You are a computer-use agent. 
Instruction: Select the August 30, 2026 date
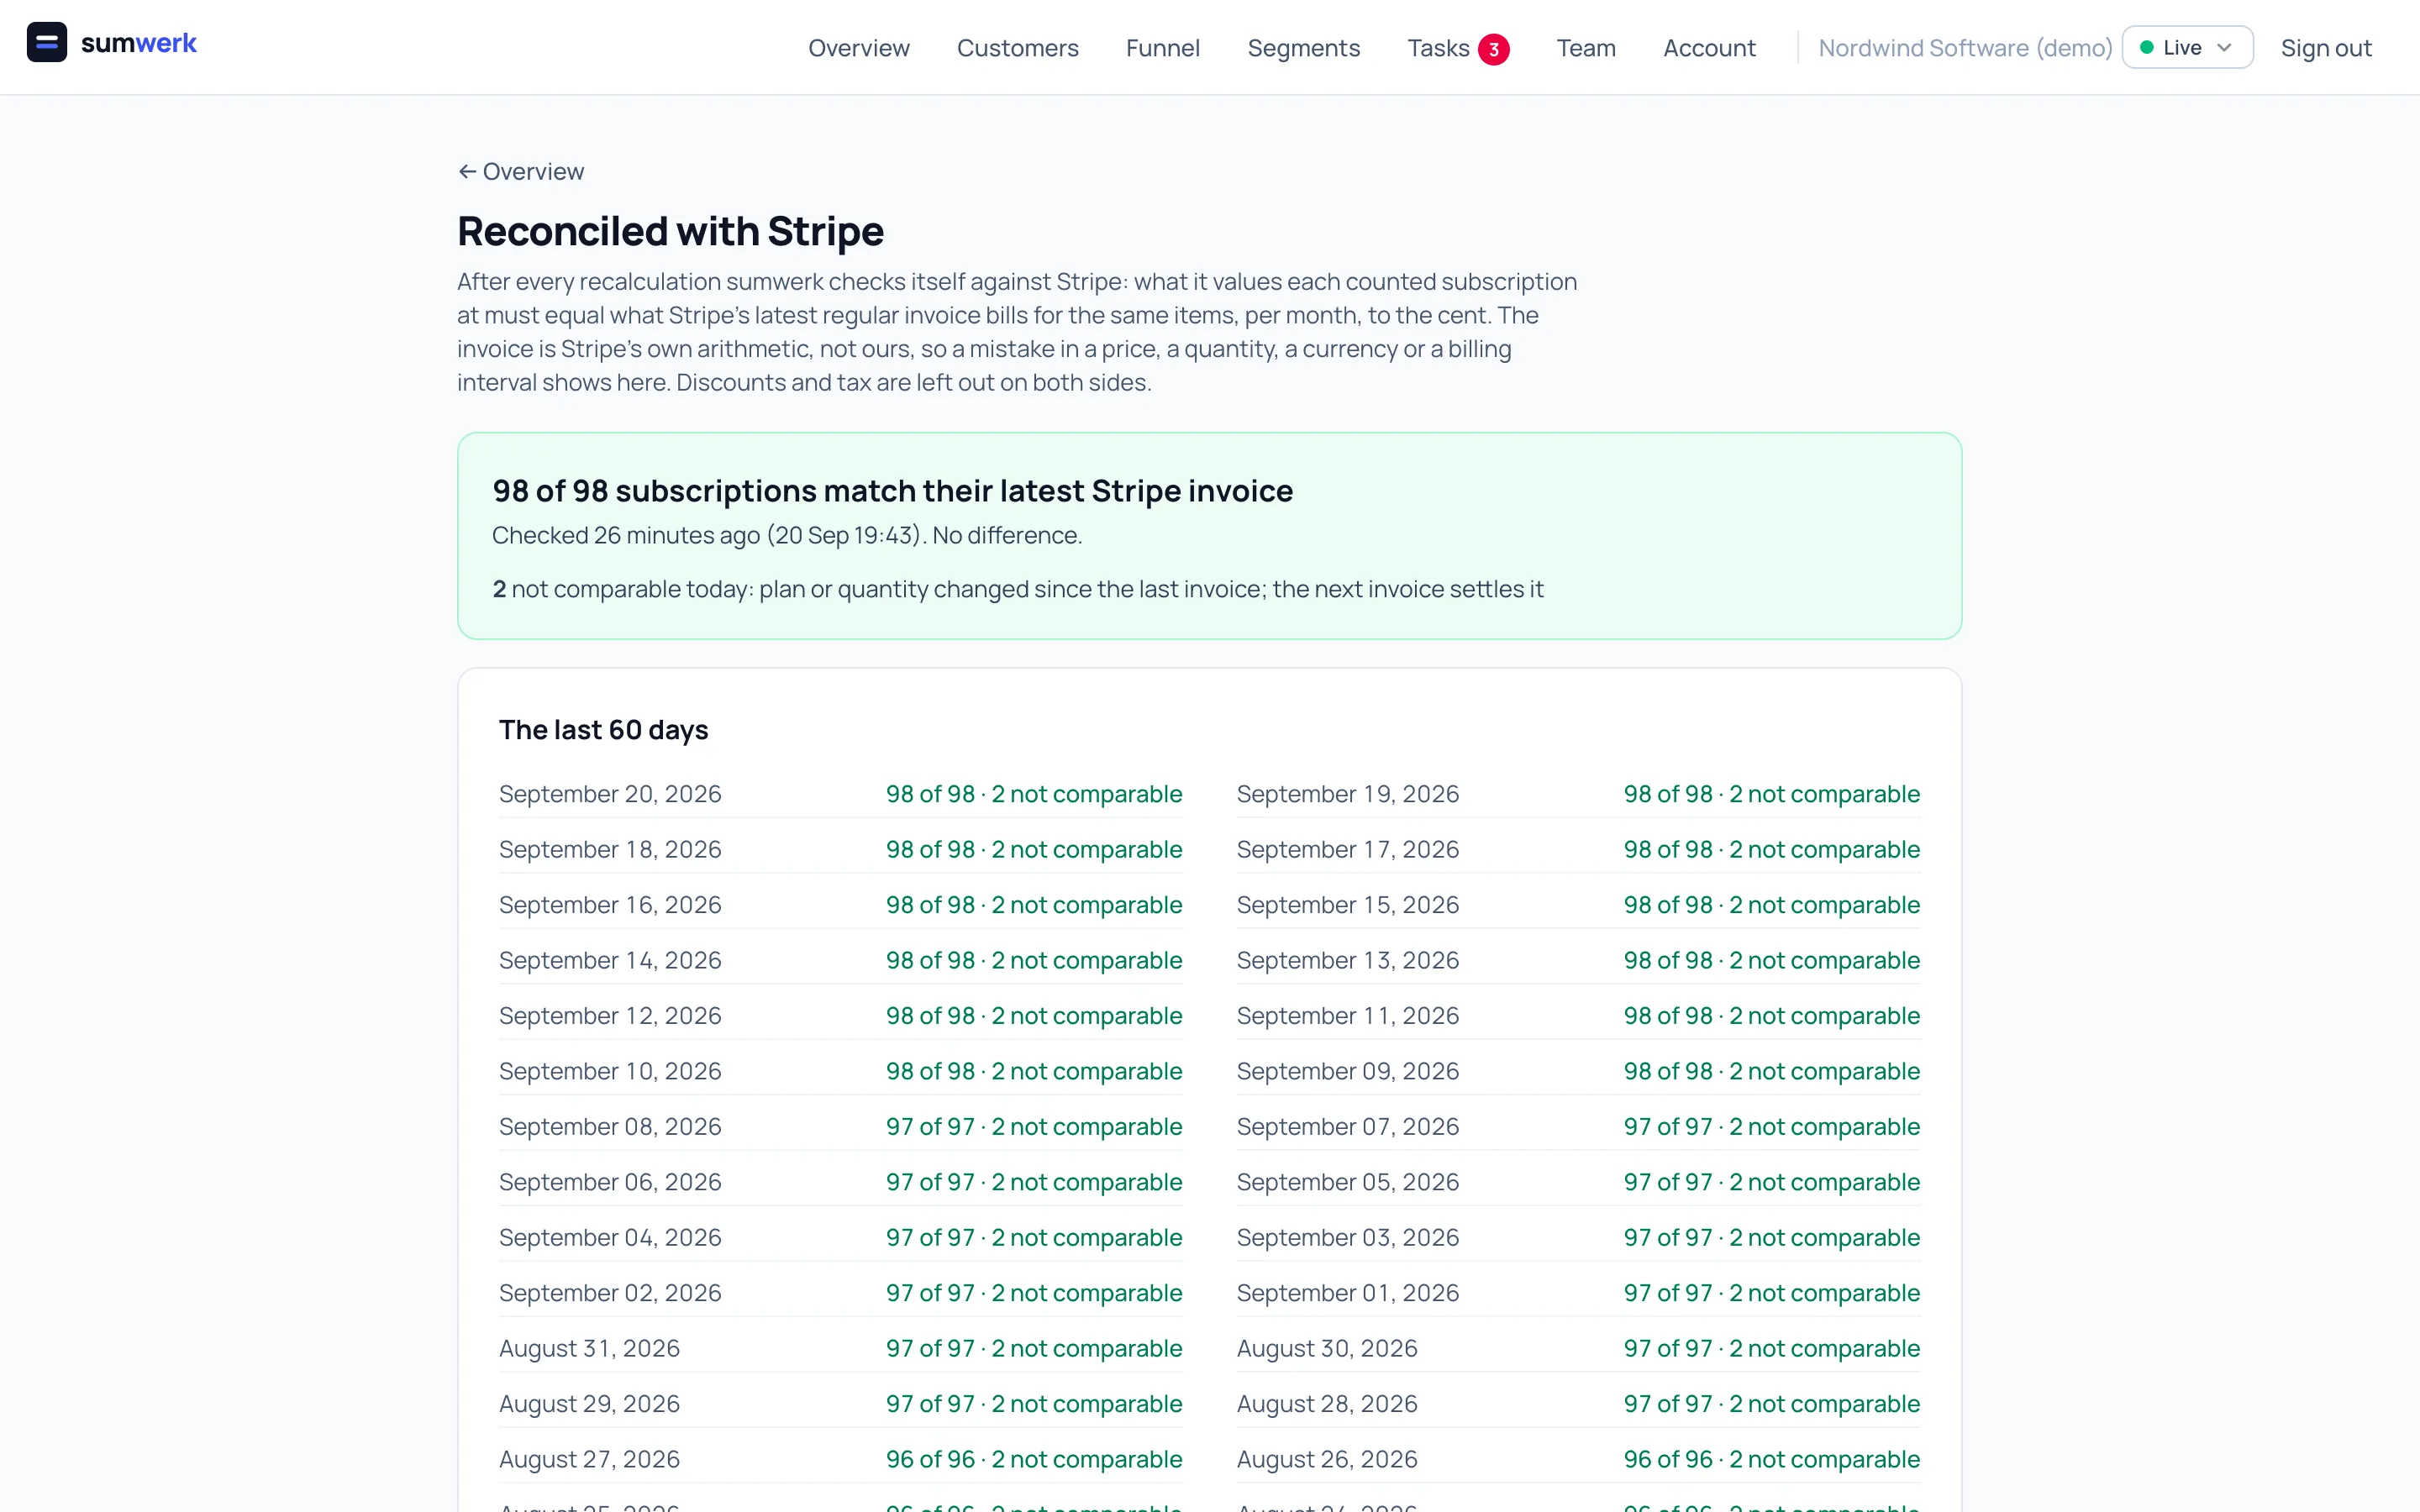click(1326, 1349)
